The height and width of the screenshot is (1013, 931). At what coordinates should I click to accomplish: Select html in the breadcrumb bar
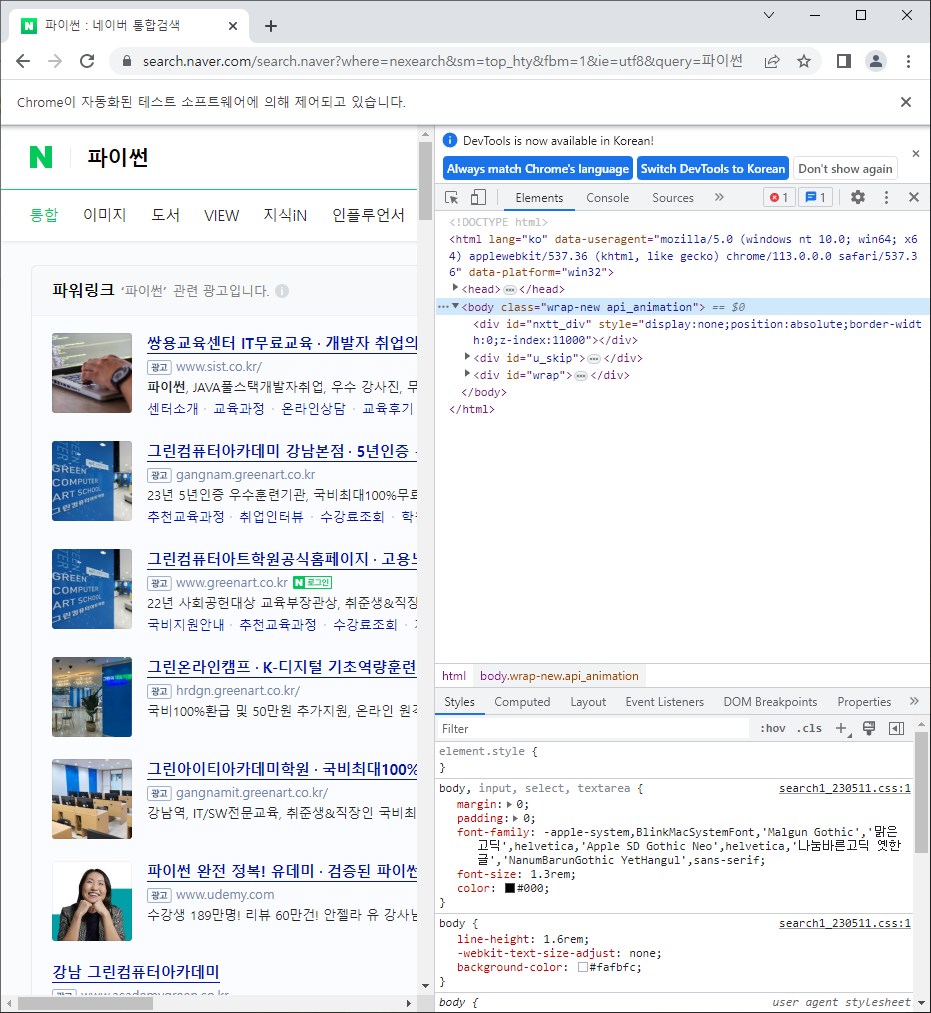click(x=454, y=676)
